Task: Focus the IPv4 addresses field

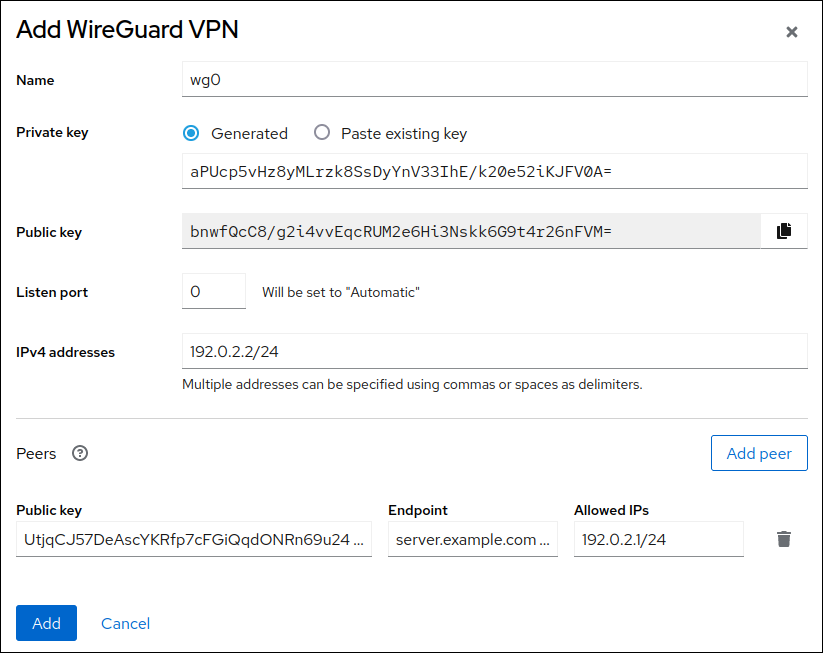Action: point(494,351)
